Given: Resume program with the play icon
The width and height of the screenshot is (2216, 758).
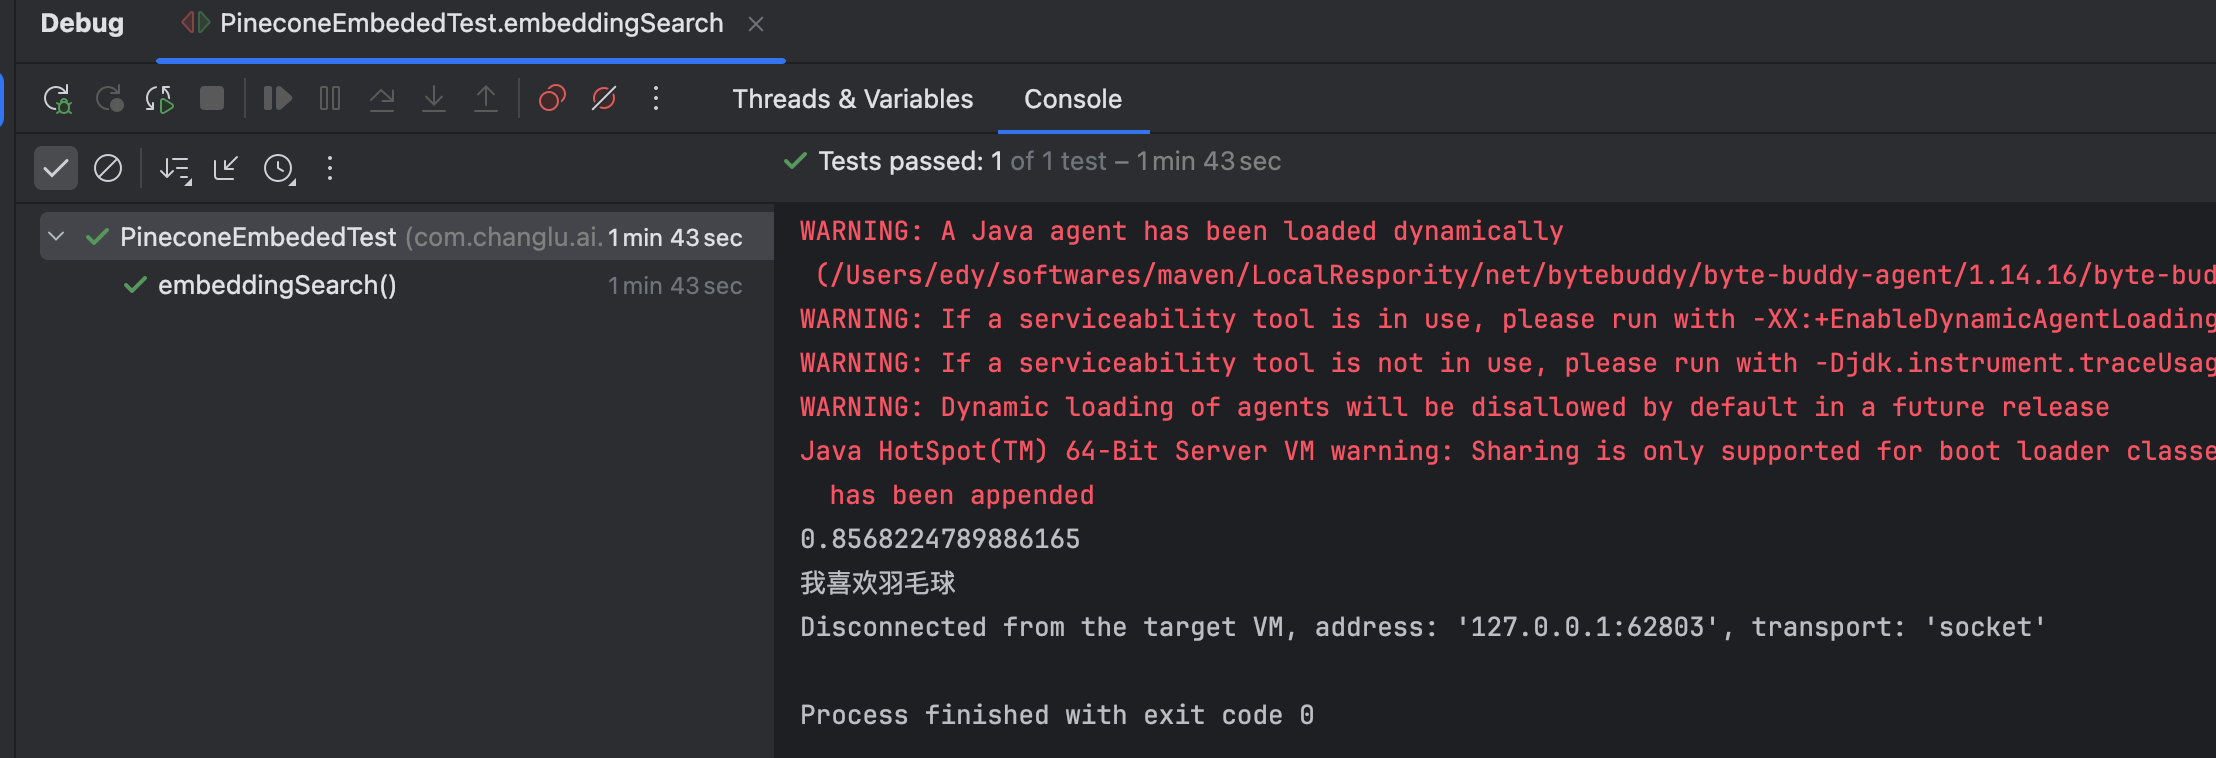Looking at the screenshot, I should click(x=277, y=98).
